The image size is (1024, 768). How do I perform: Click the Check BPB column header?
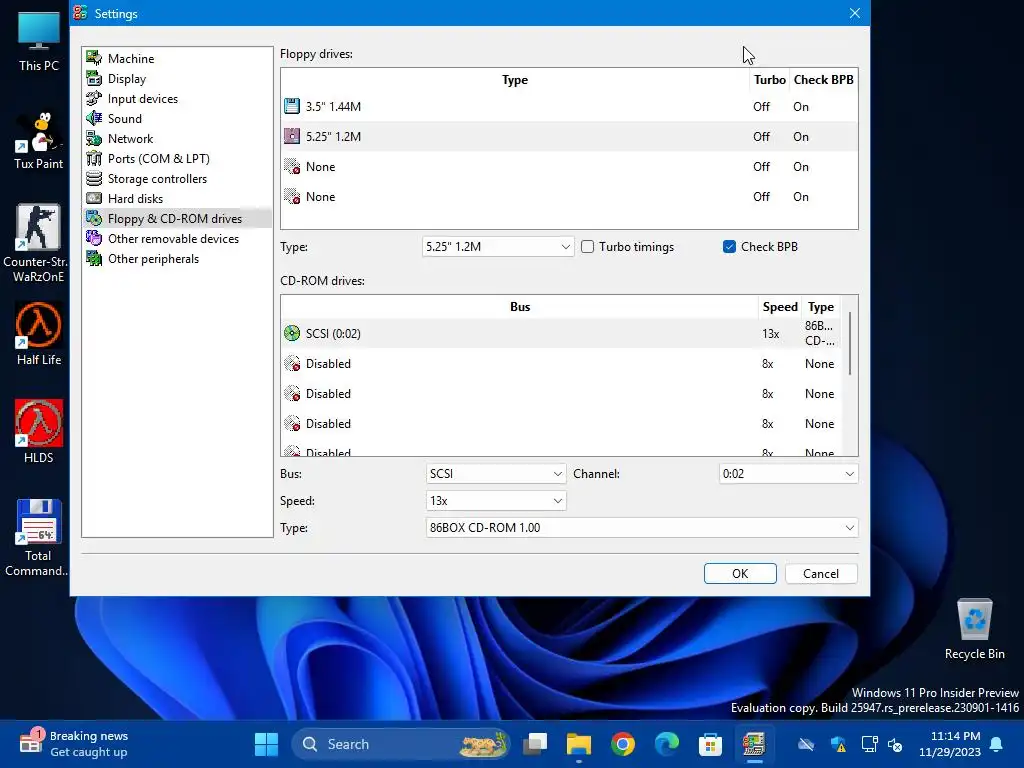(824, 80)
